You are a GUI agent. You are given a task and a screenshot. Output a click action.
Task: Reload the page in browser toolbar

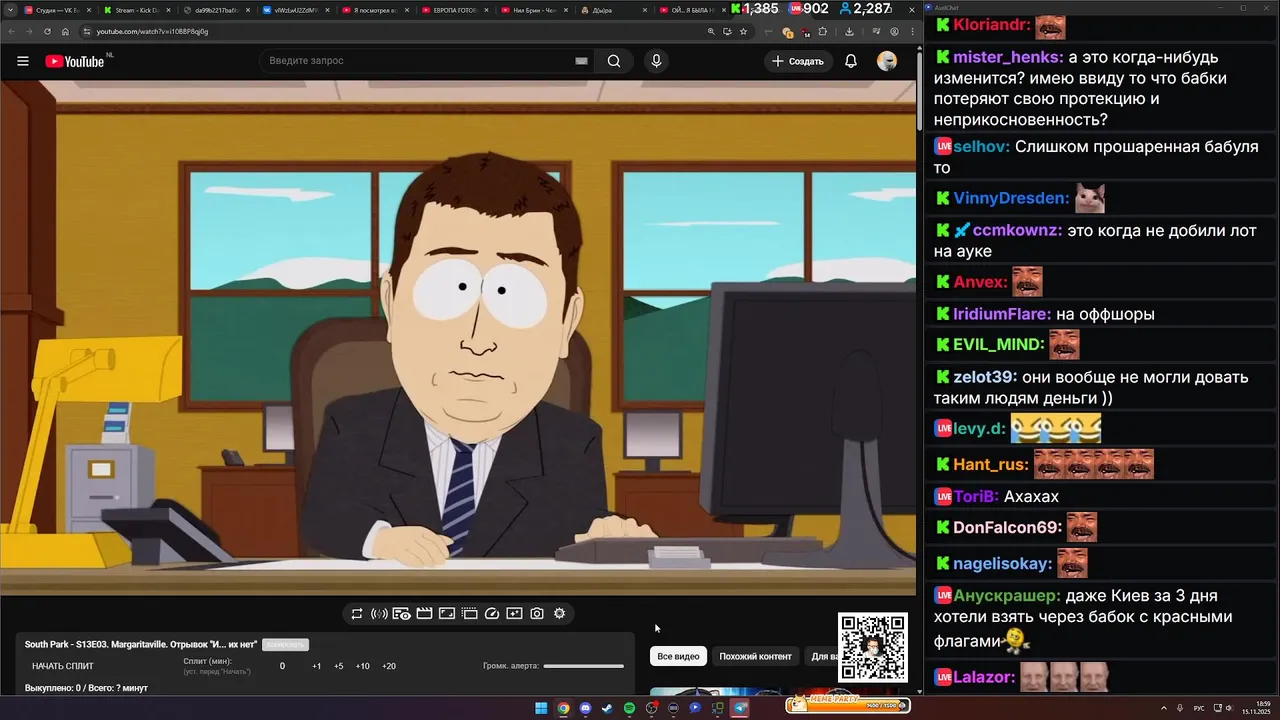[x=48, y=31]
